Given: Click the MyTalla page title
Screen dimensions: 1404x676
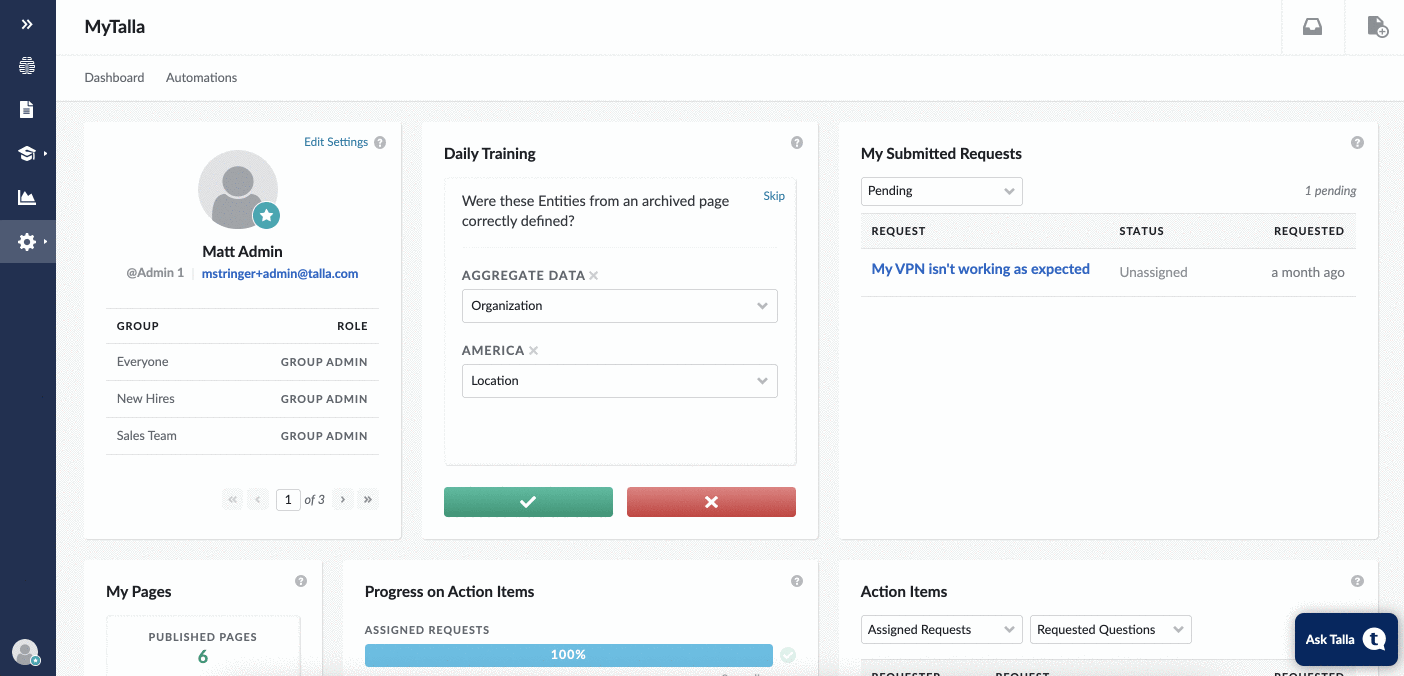Looking at the screenshot, I should [x=115, y=27].
